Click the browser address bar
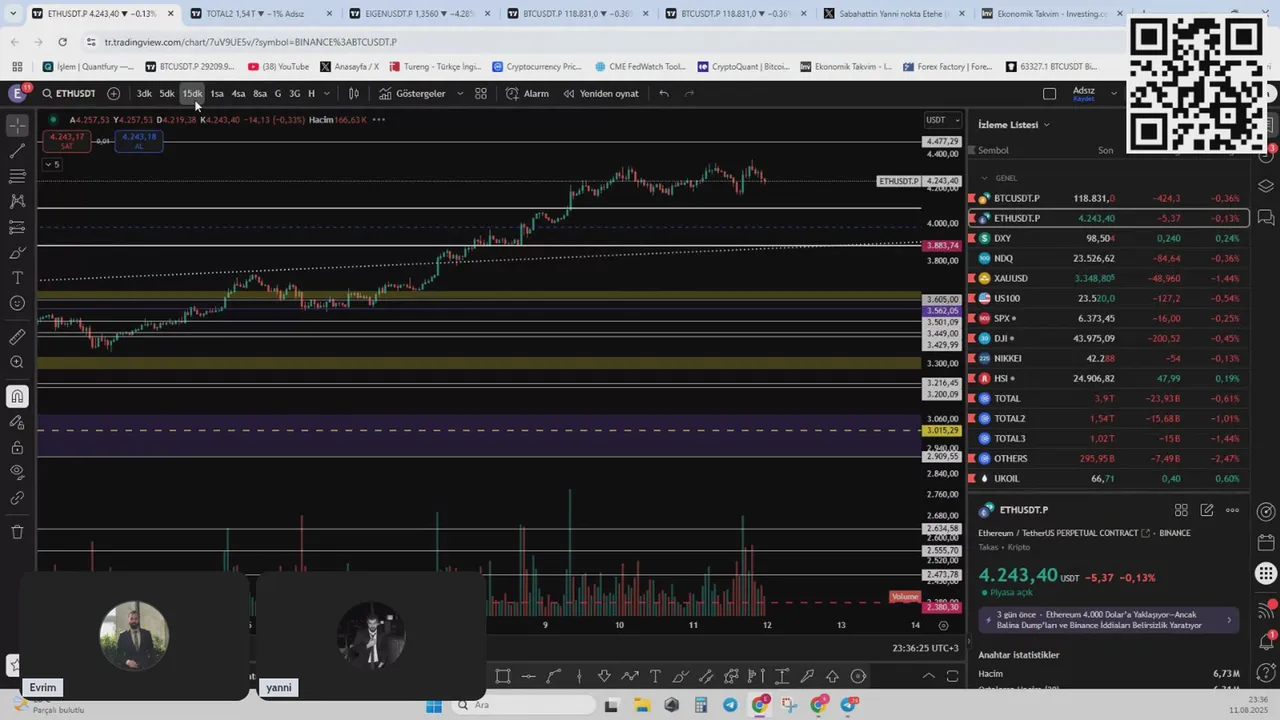The height and width of the screenshot is (720, 1280). point(600,42)
